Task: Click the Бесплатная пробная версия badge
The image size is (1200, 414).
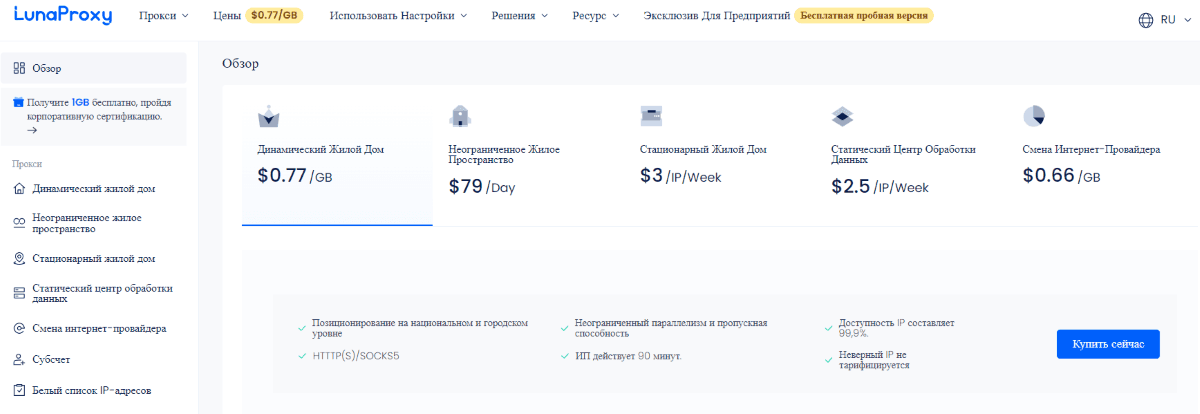Action: tap(864, 16)
